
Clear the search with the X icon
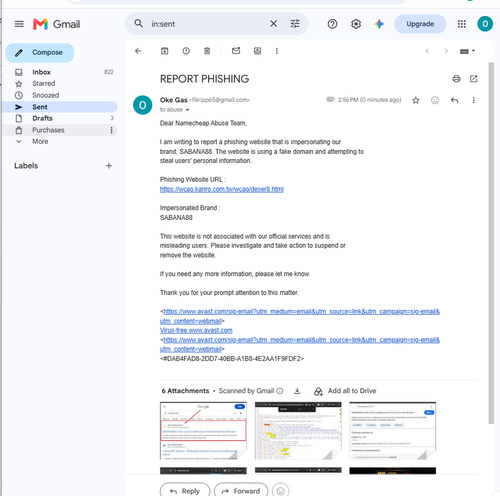273,24
